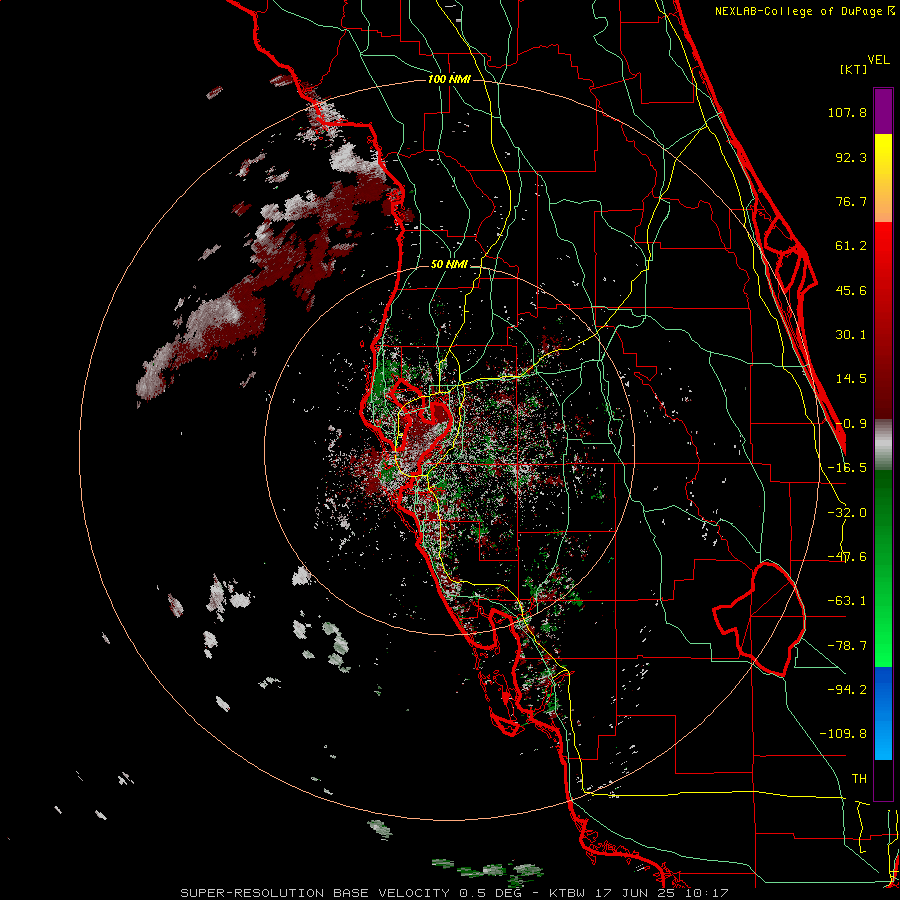Click the -47.6 velocity scale value

point(847,557)
